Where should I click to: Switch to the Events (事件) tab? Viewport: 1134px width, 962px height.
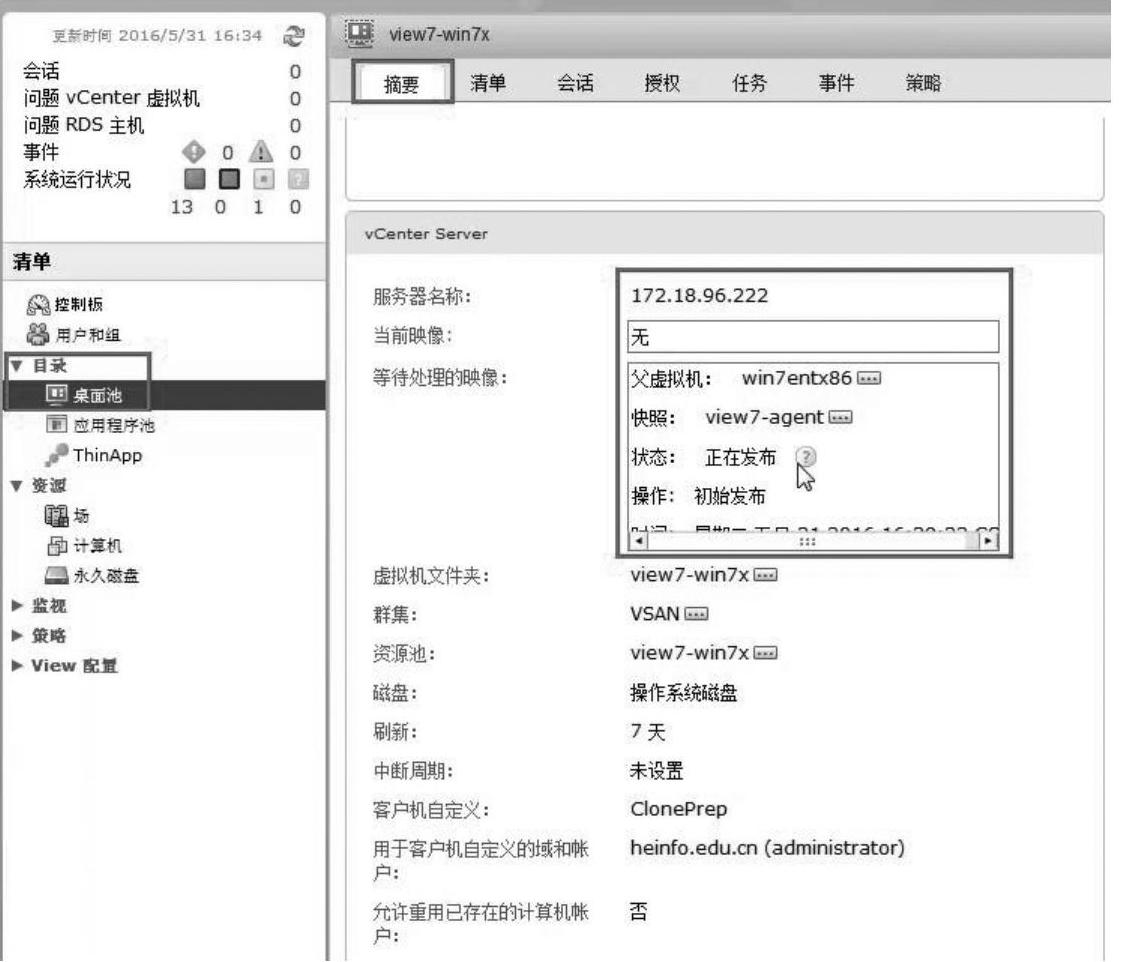(x=836, y=83)
